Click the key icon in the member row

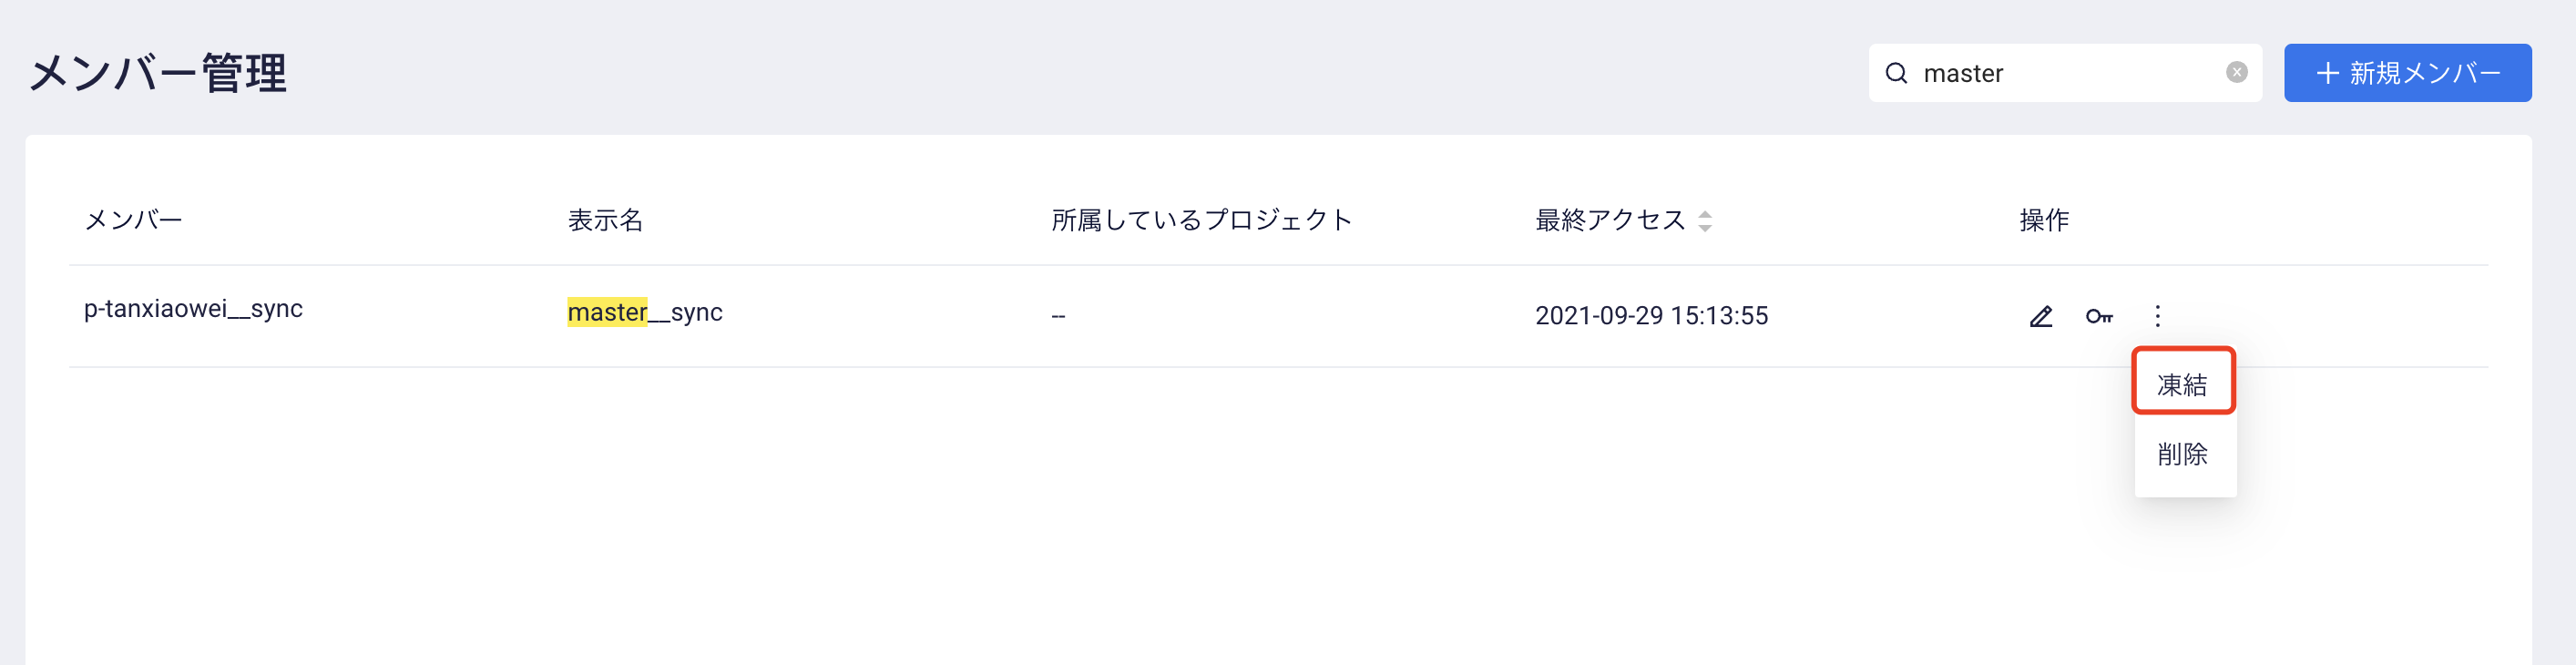[2099, 317]
